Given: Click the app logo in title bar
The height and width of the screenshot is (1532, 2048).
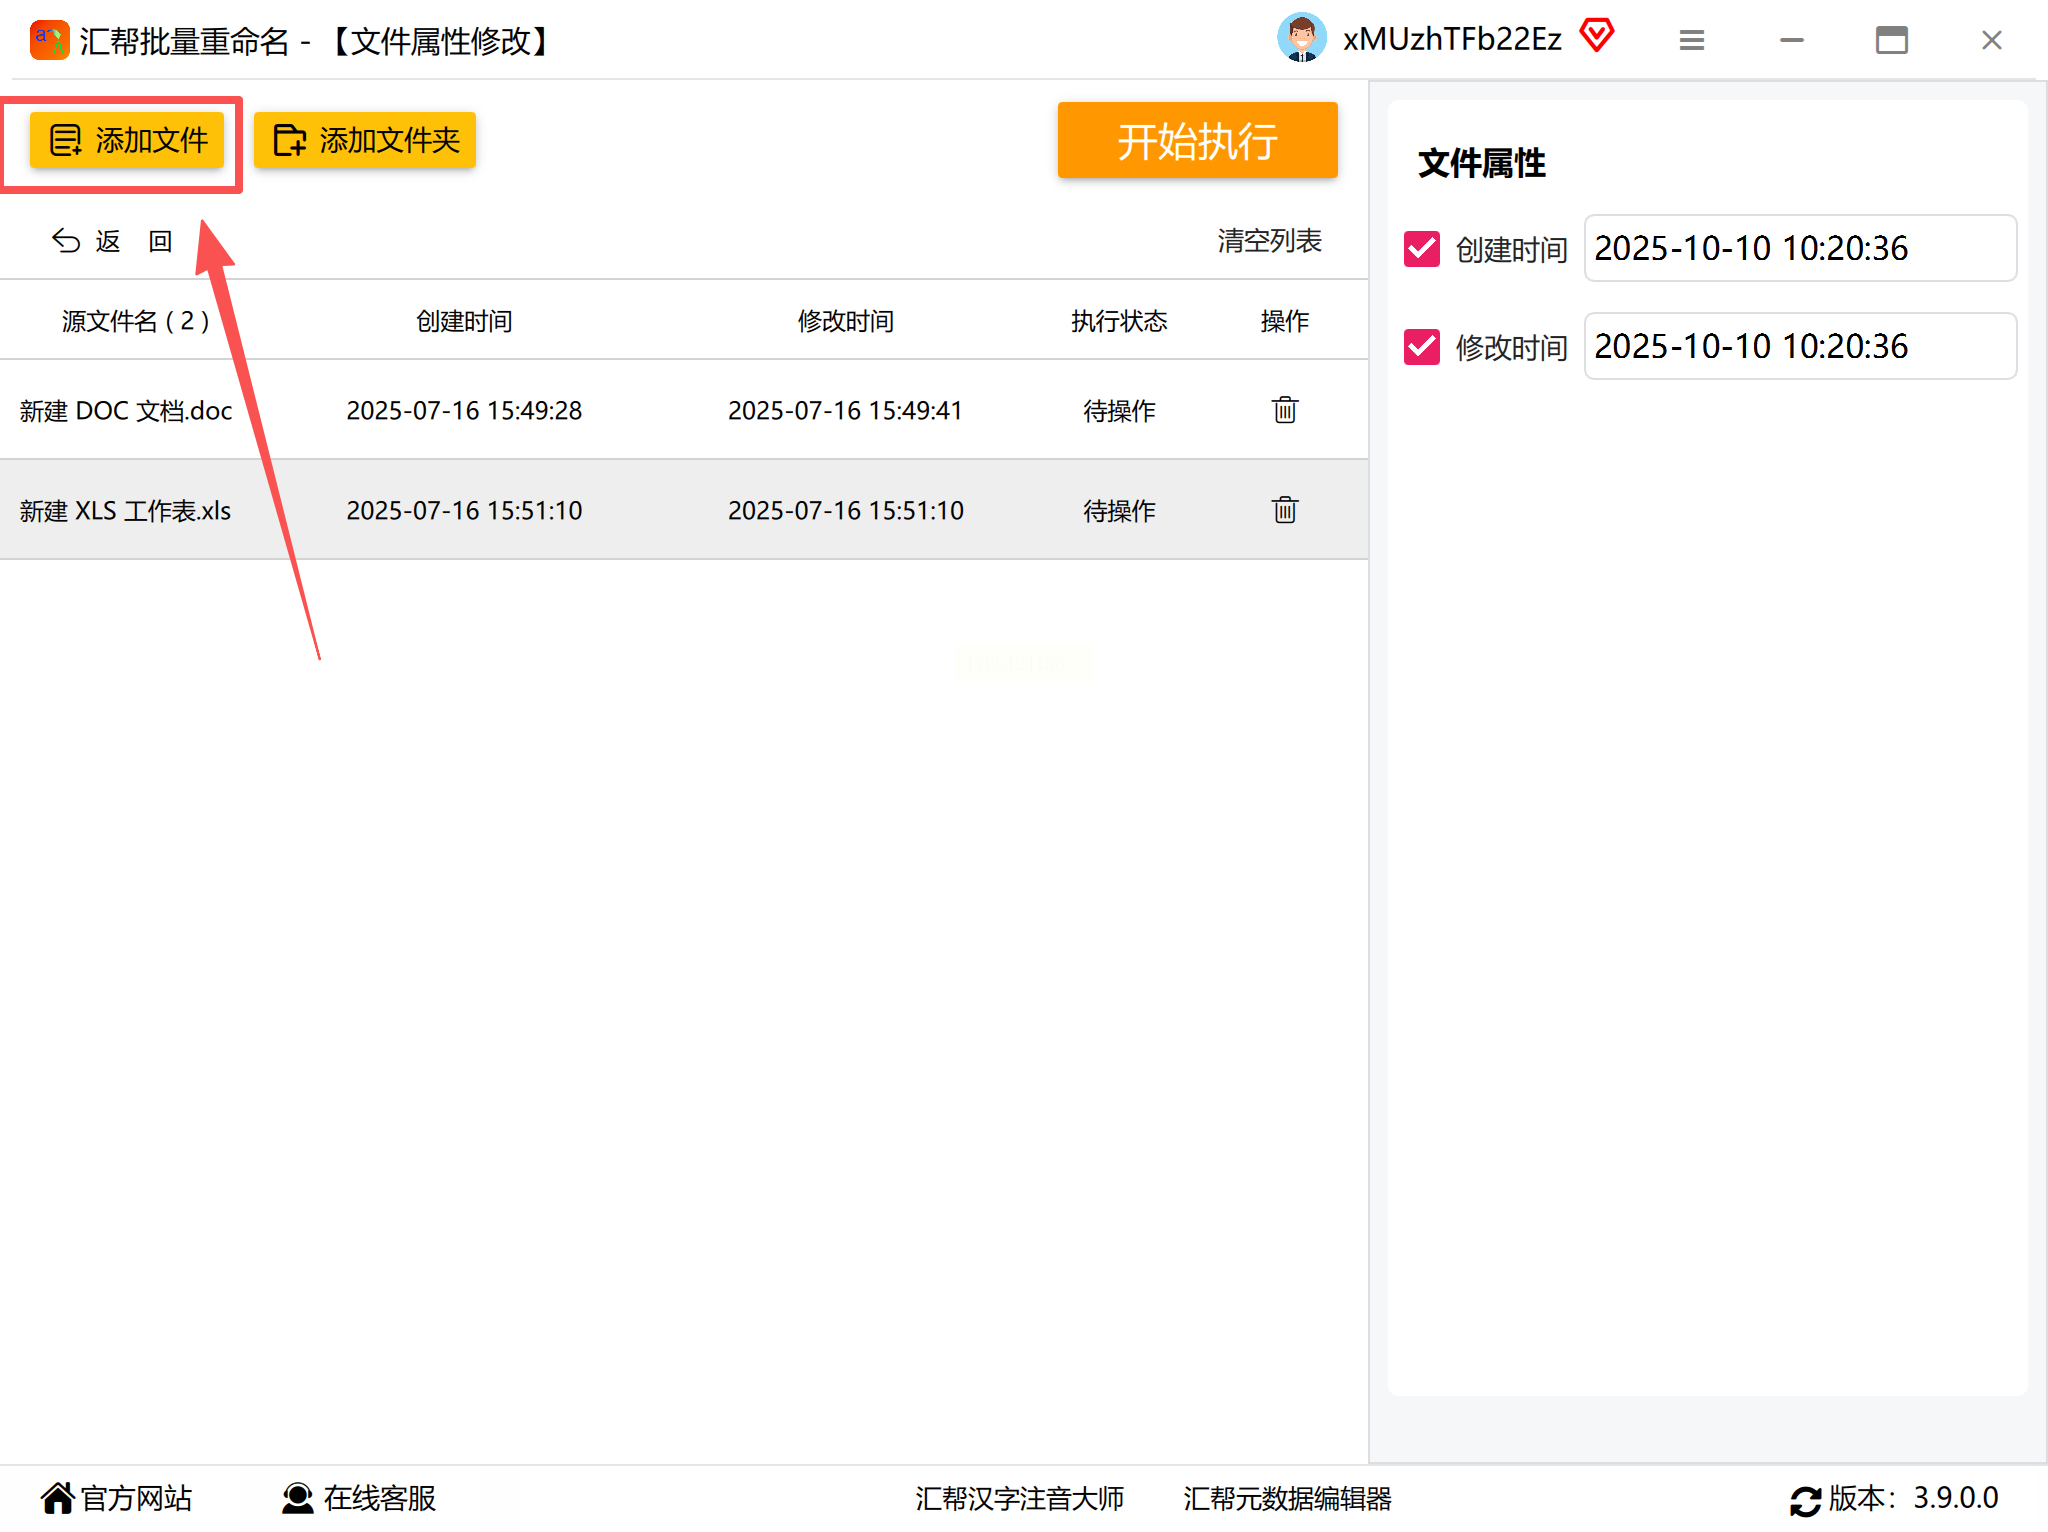Looking at the screenshot, I should [x=49, y=40].
